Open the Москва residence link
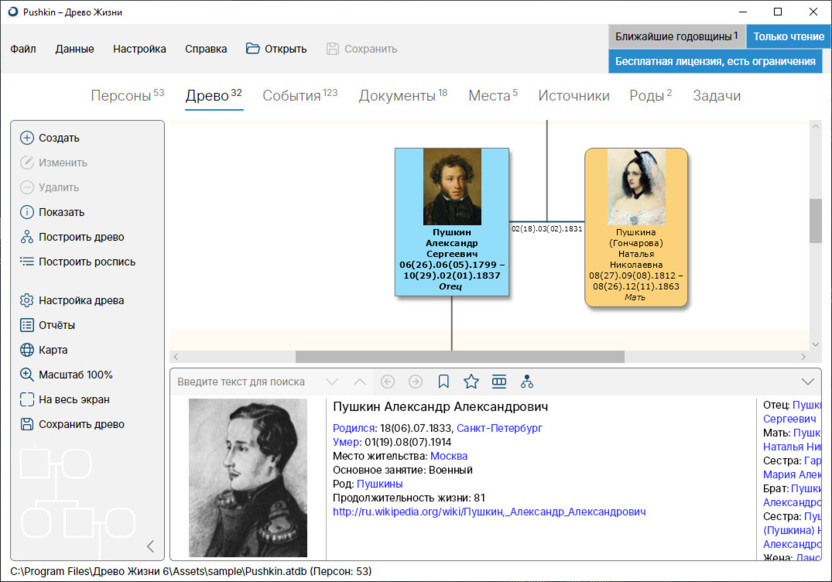Viewport: 832px width, 582px height. click(x=449, y=456)
